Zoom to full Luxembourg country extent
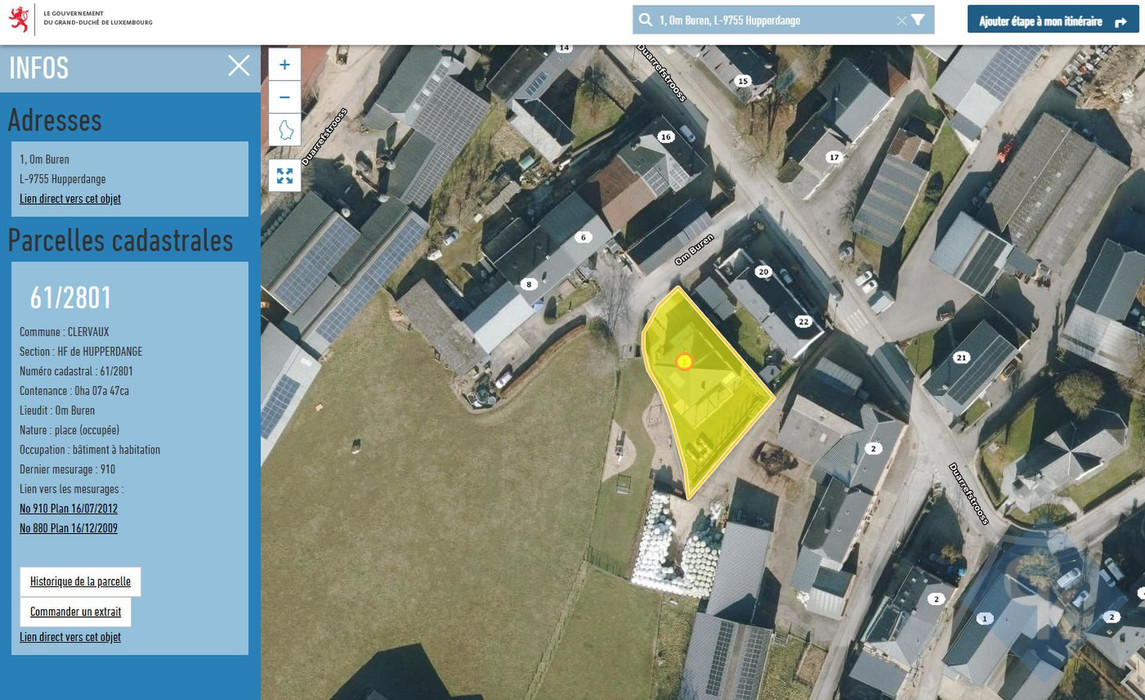 click(285, 130)
